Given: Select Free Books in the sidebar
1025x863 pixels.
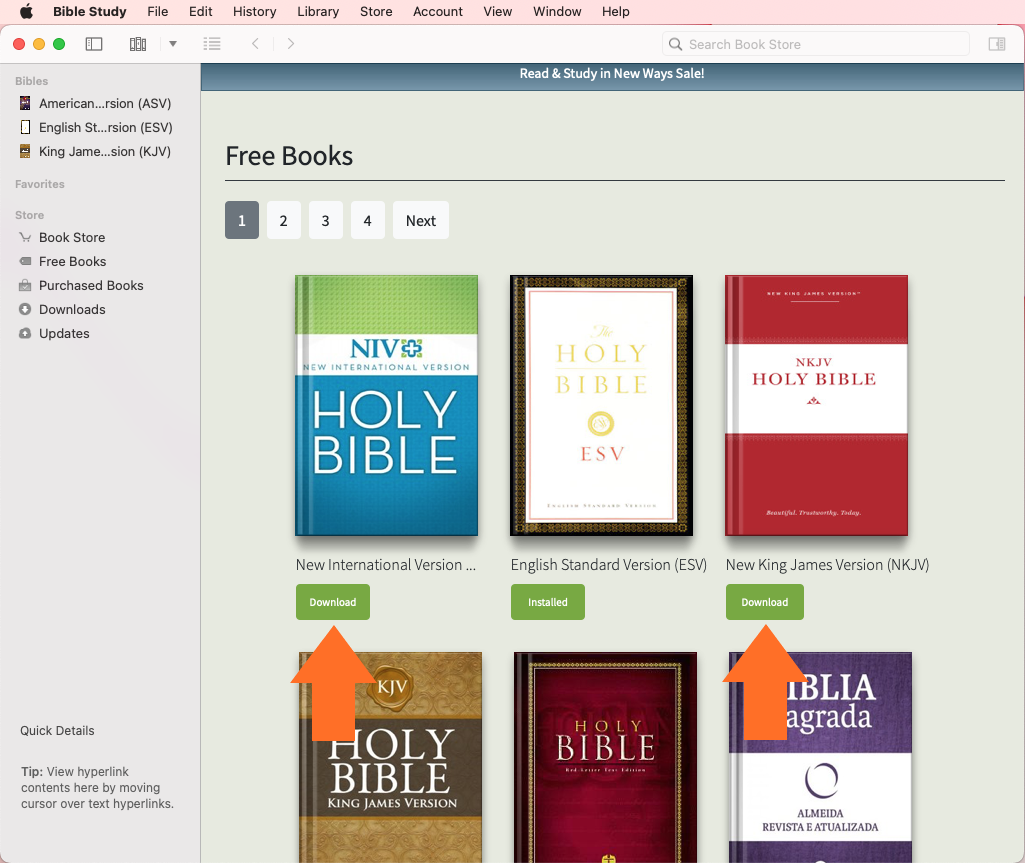Looking at the screenshot, I should (x=72, y=261).
